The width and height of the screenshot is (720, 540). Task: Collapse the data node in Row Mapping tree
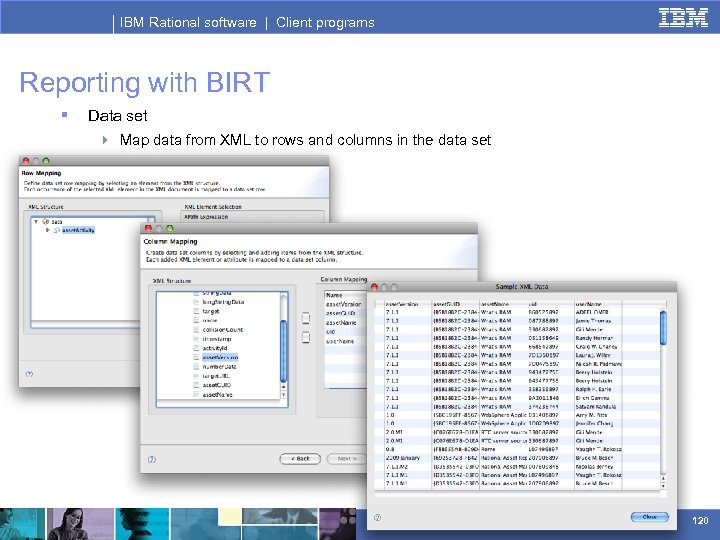[x=36, y=221]
